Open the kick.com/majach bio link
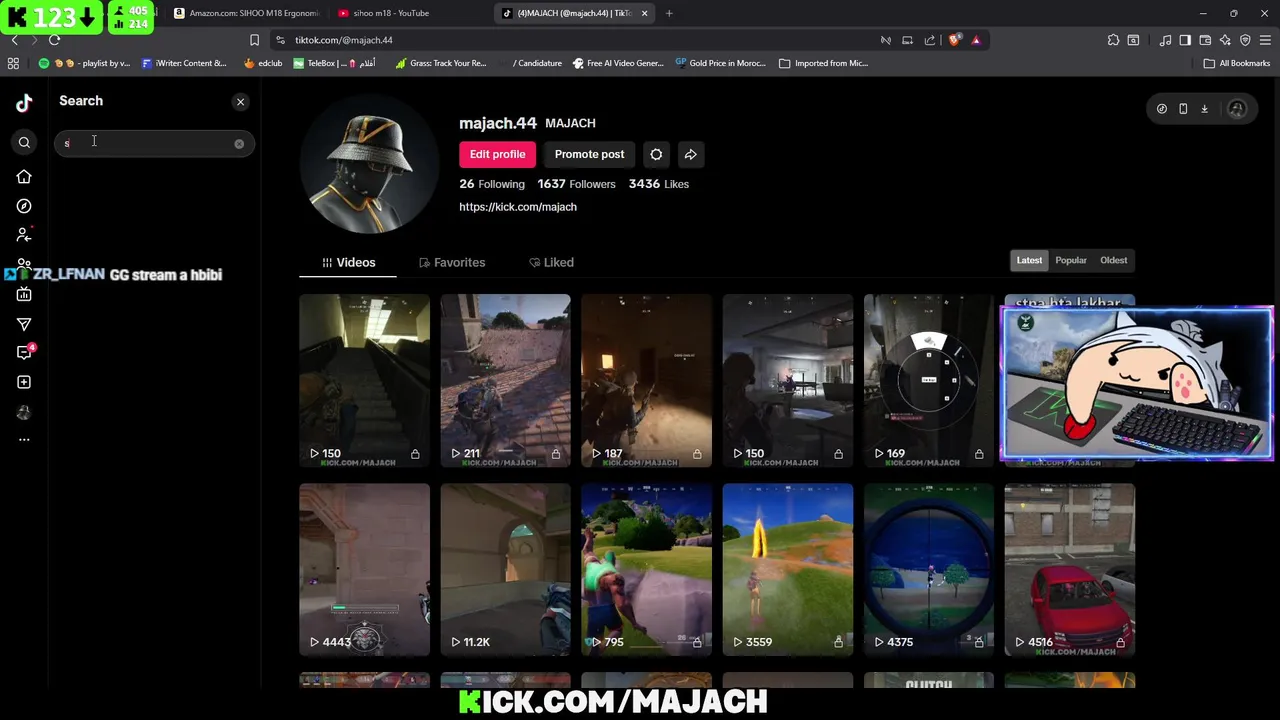 [x=518, y=207]
